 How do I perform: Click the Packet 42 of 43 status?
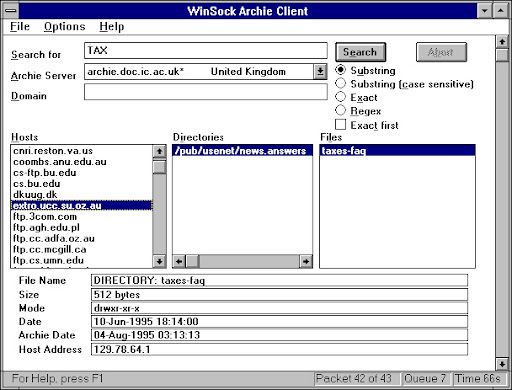[x=357, y=378]
